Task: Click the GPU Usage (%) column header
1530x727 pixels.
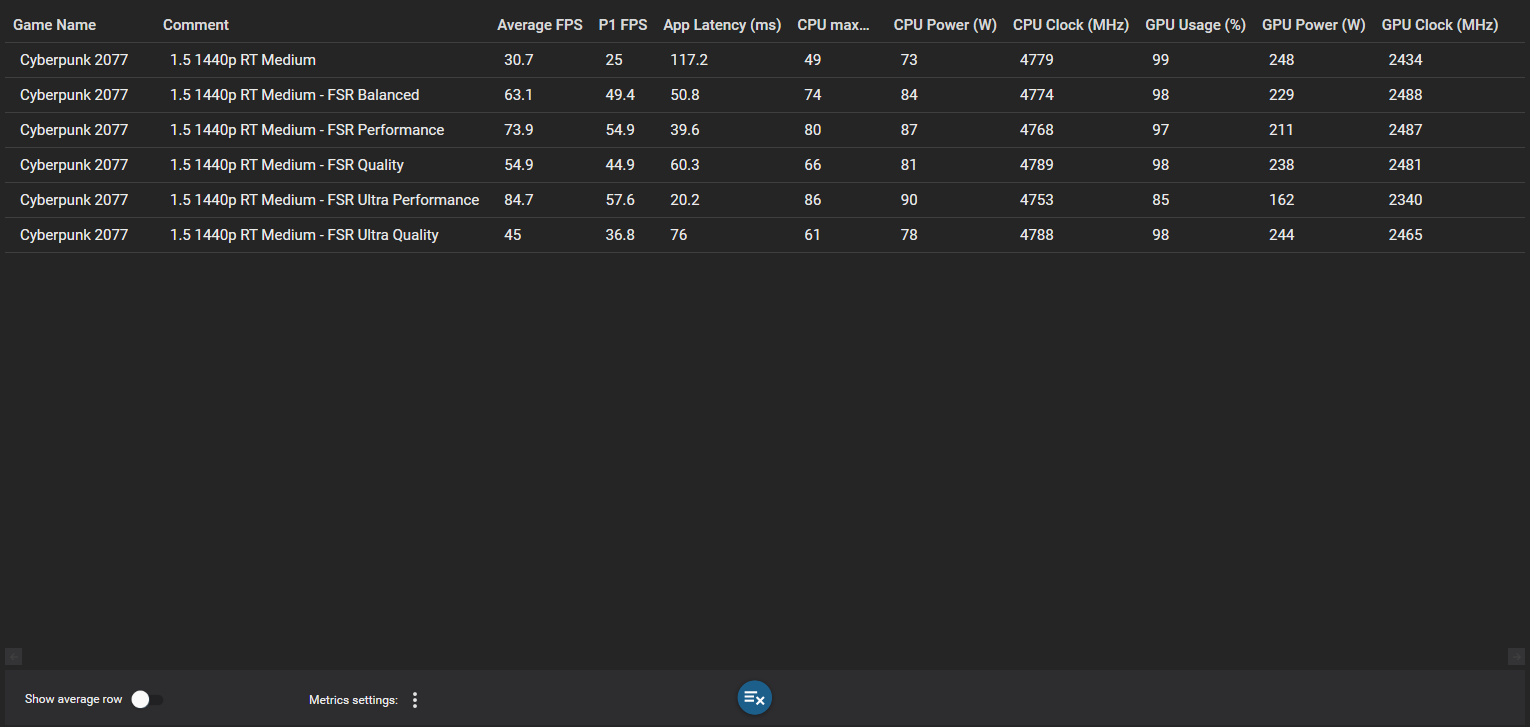Action: (x=1195, y=25)
